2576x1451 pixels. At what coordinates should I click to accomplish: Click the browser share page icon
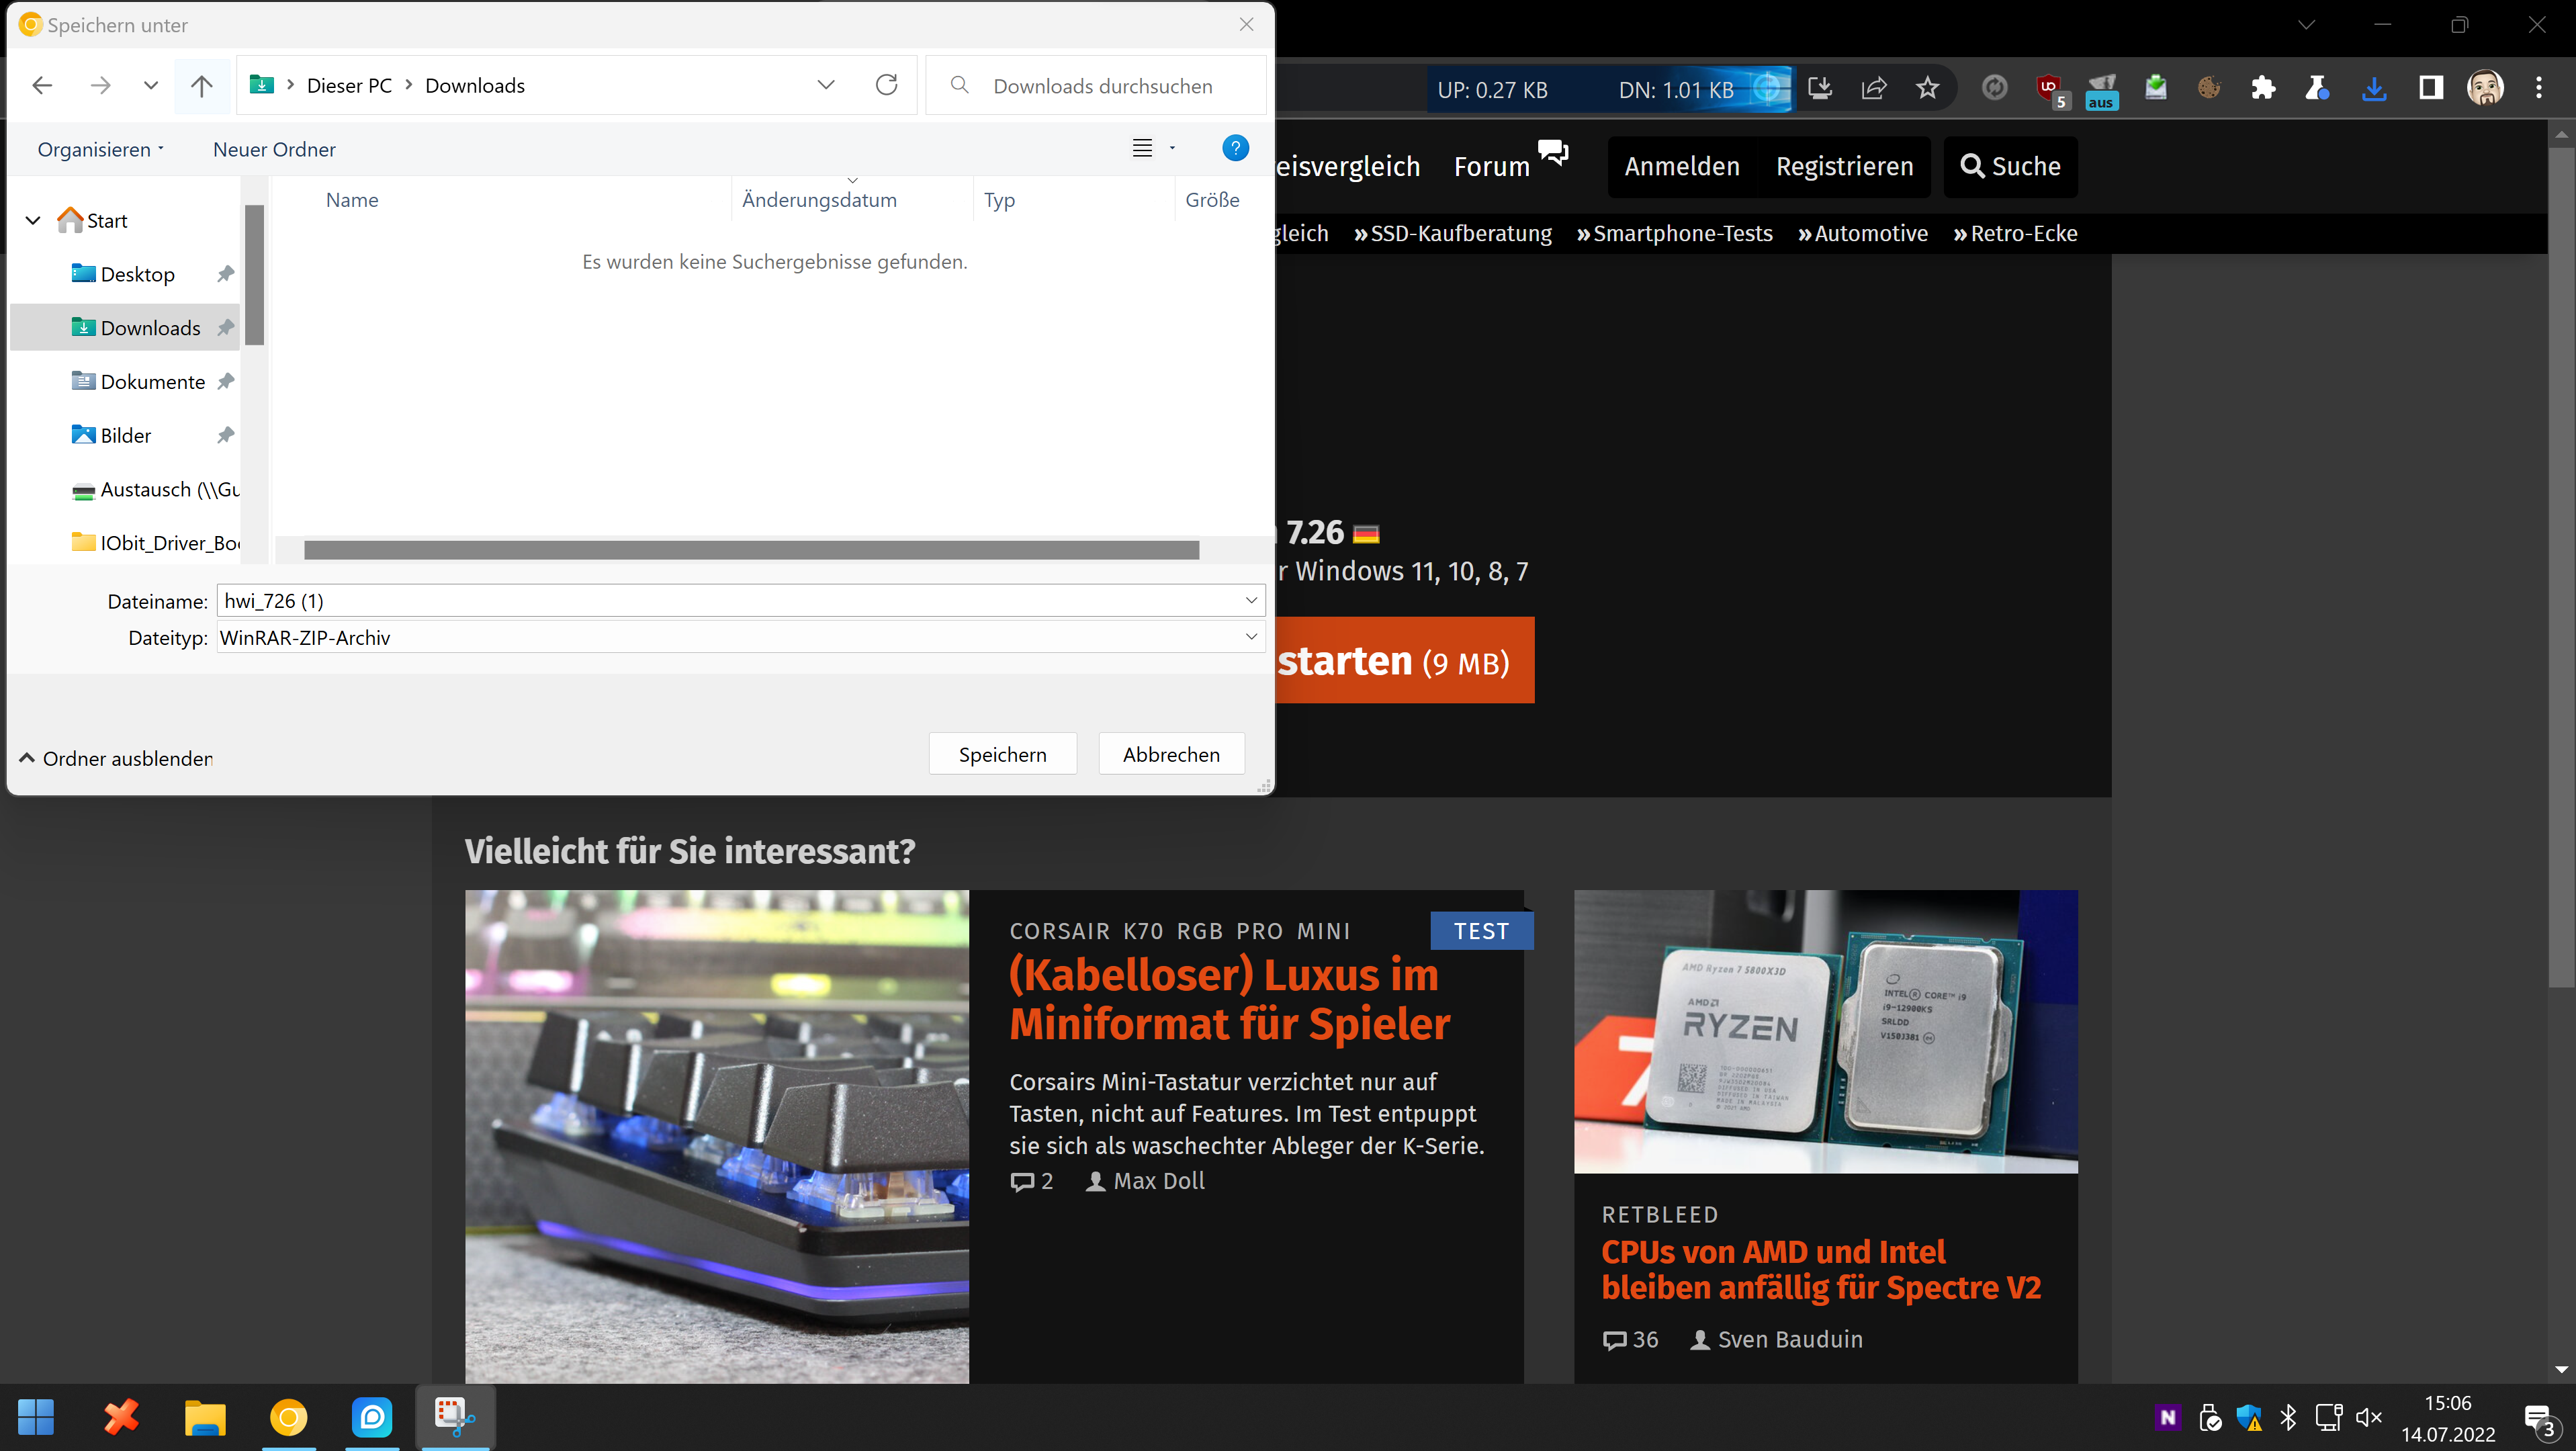tap(1873, 88)
